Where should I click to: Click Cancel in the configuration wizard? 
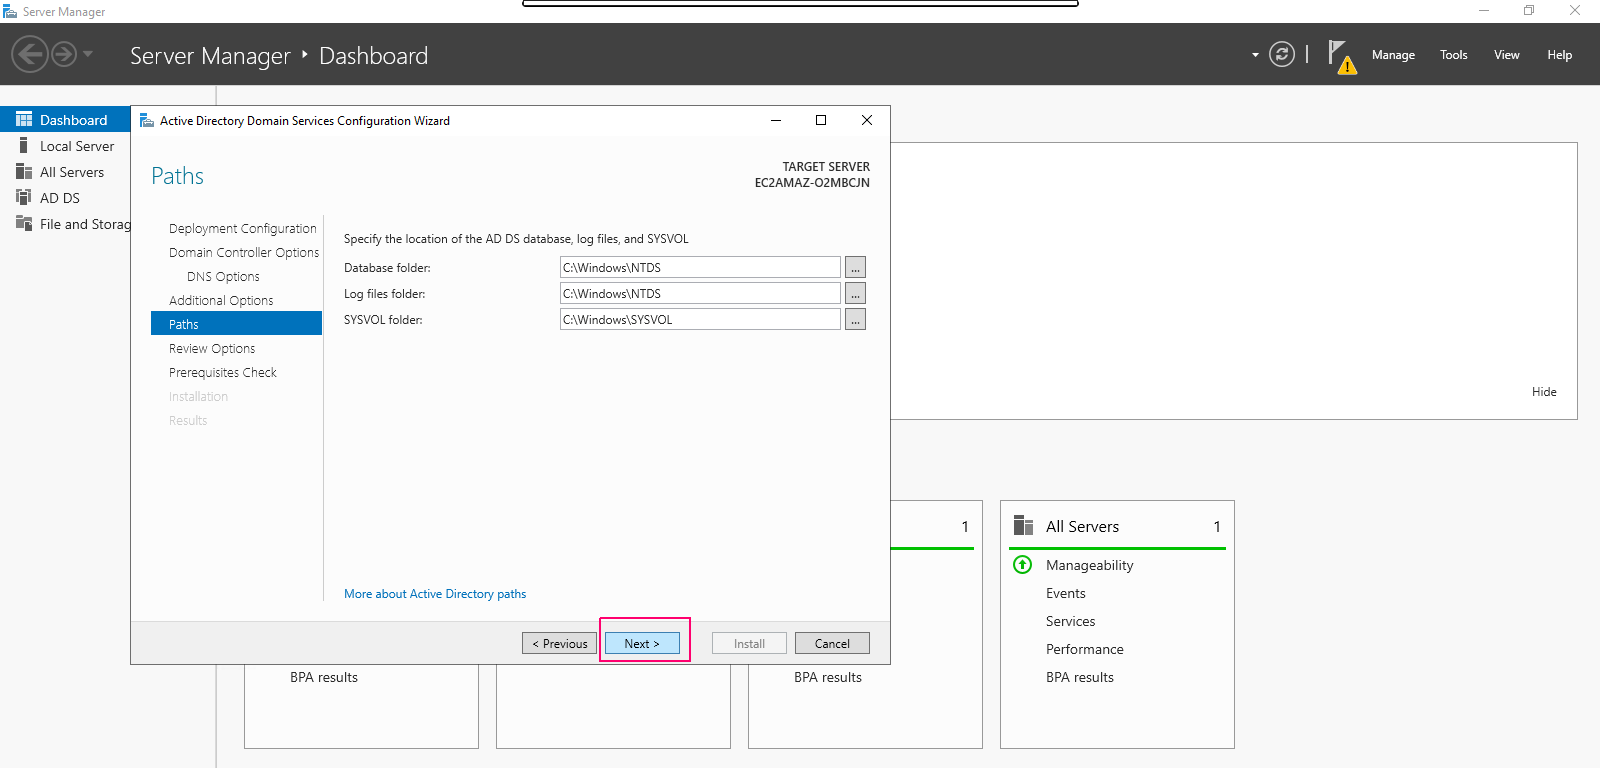(832, 644)
